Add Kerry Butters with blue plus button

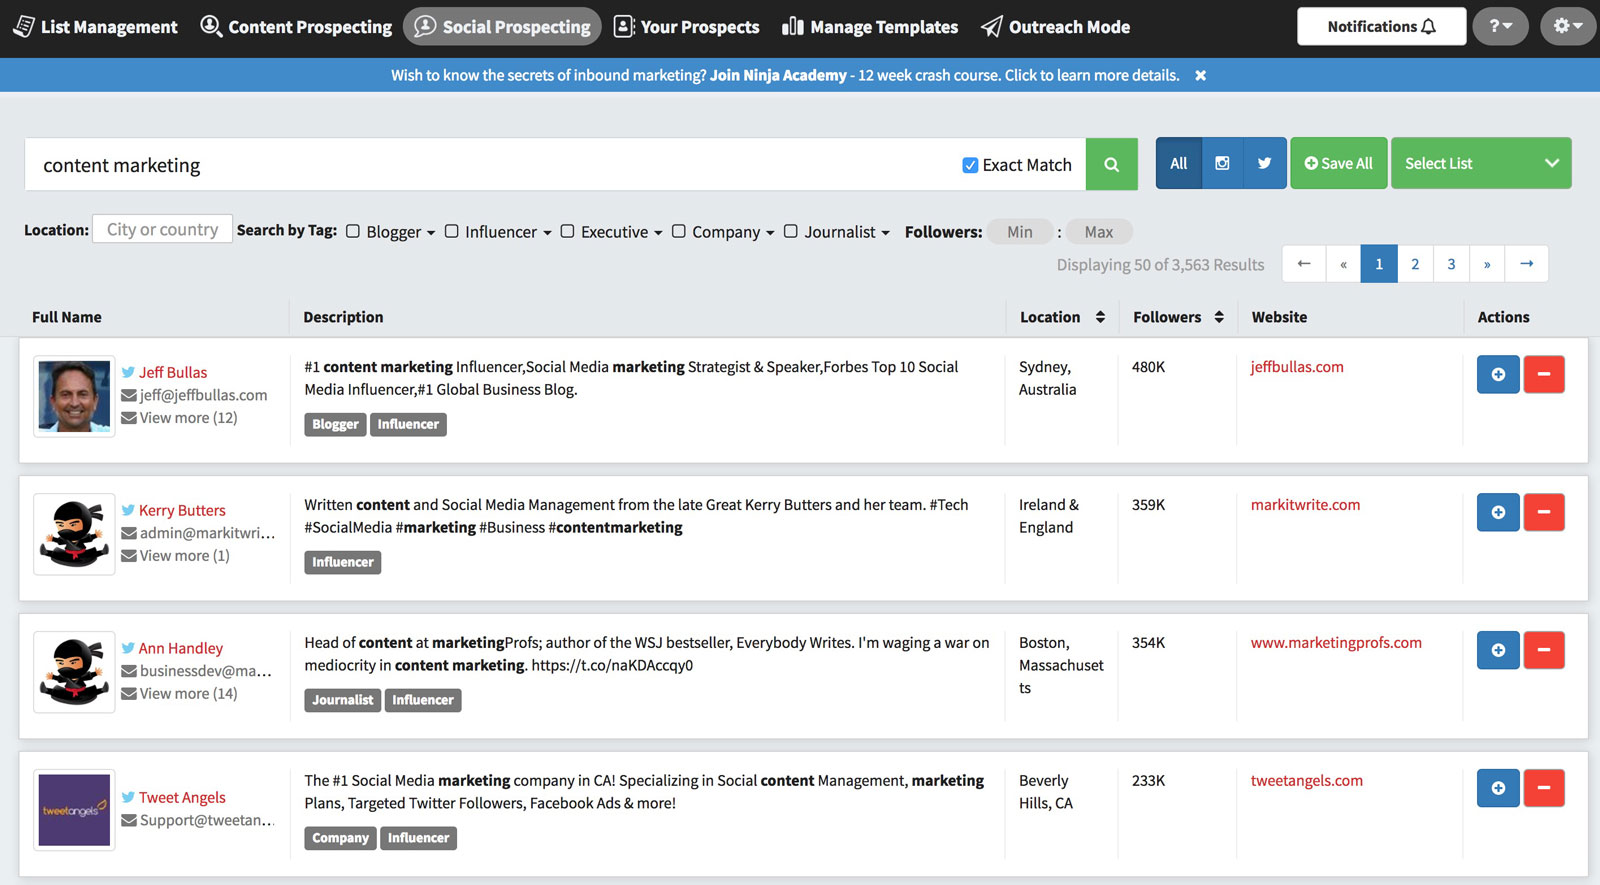(x=1498, y=512)
